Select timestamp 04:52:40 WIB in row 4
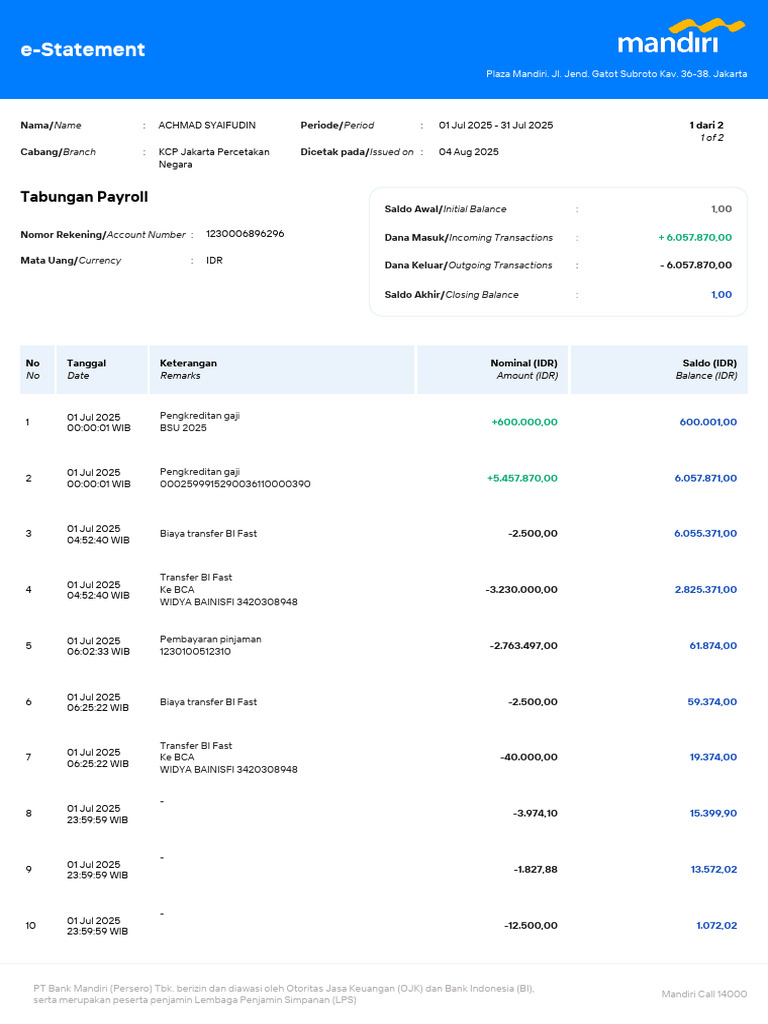The image size is (768, 1024). tap(98, 596)
